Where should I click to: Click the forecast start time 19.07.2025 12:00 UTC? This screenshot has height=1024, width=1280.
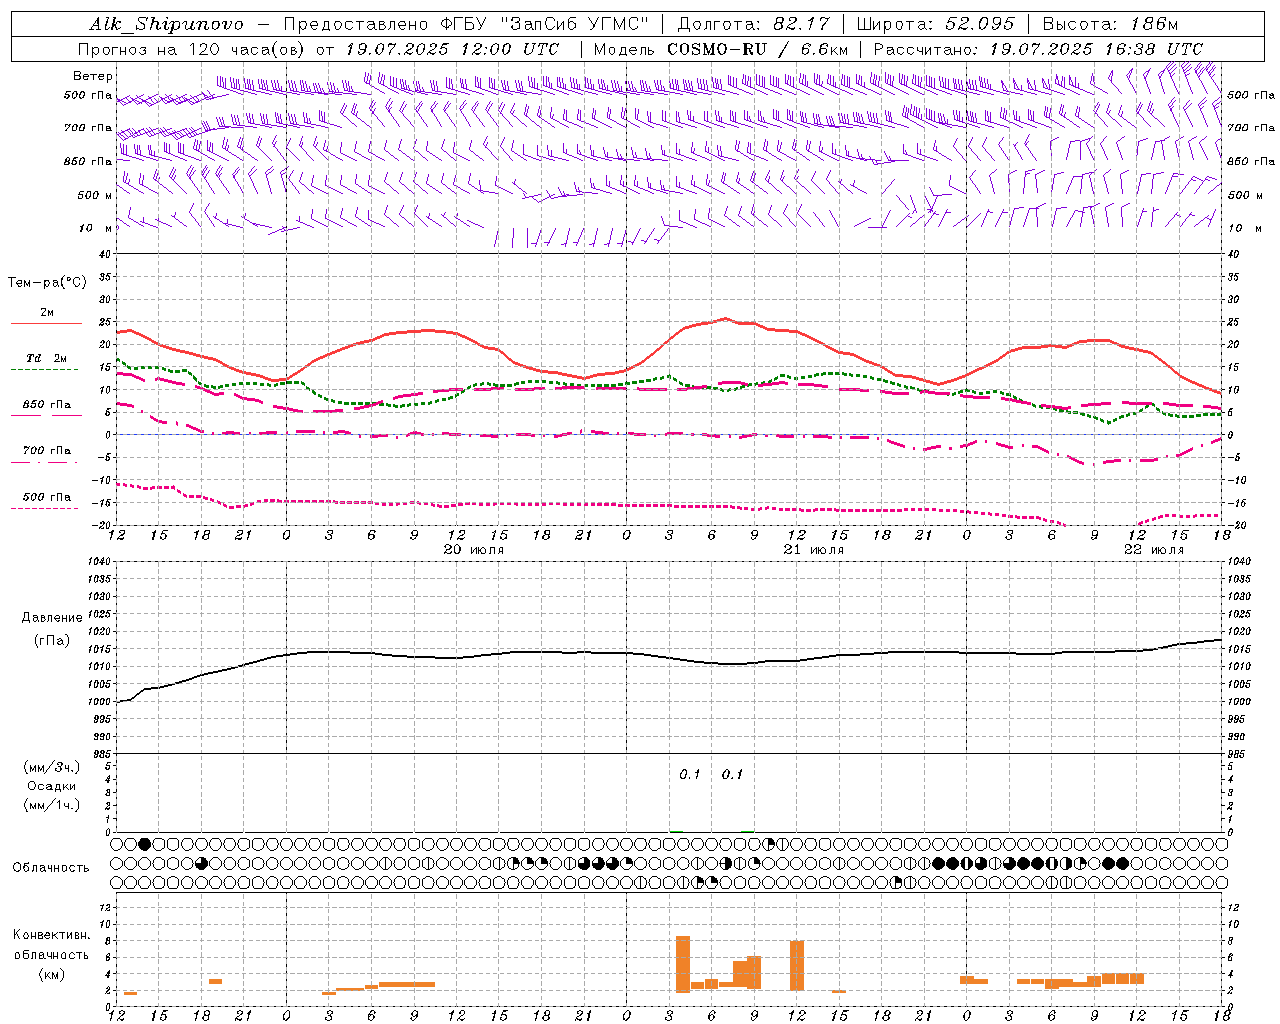(452, 49)
